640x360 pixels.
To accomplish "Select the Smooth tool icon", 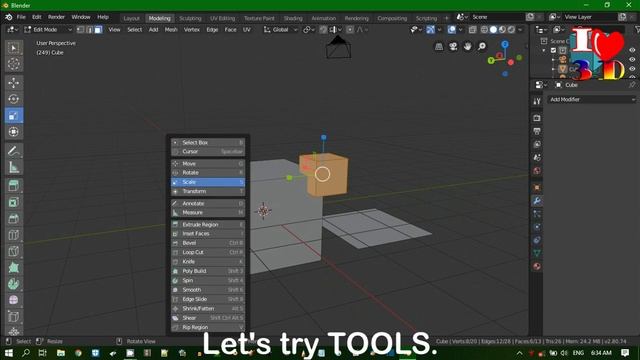I will [13, 300].
